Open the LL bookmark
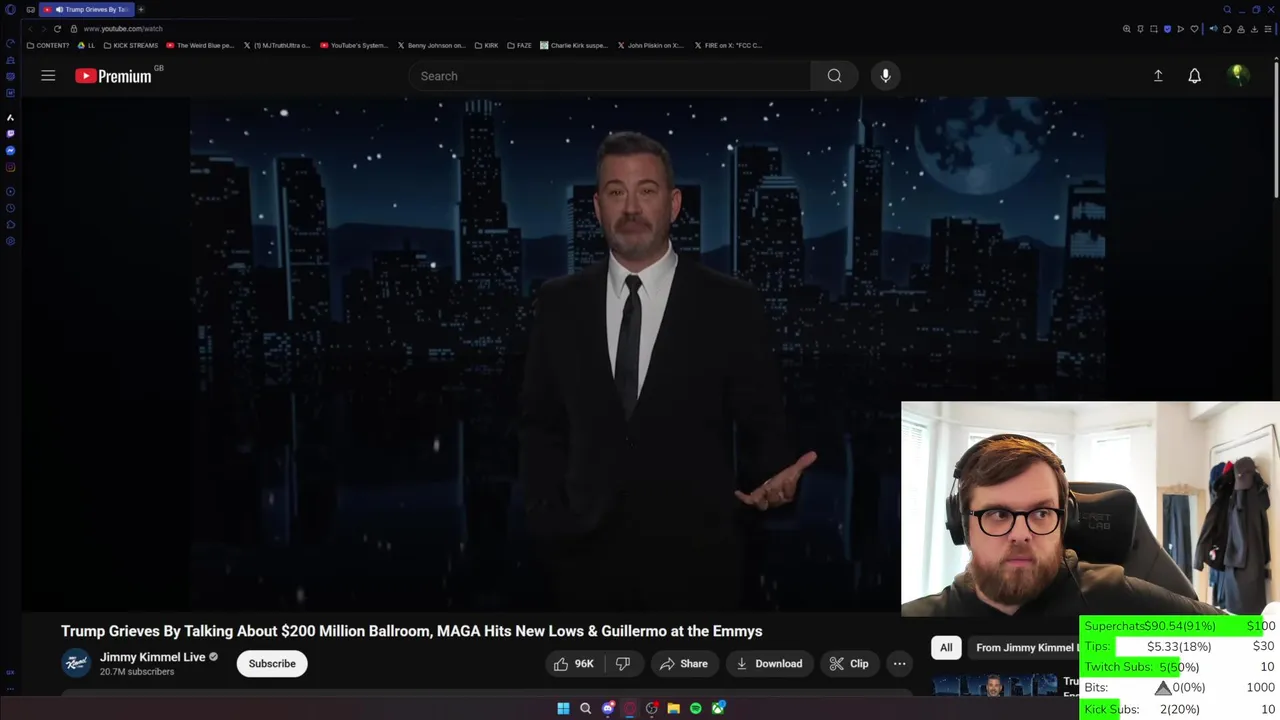 86,45
